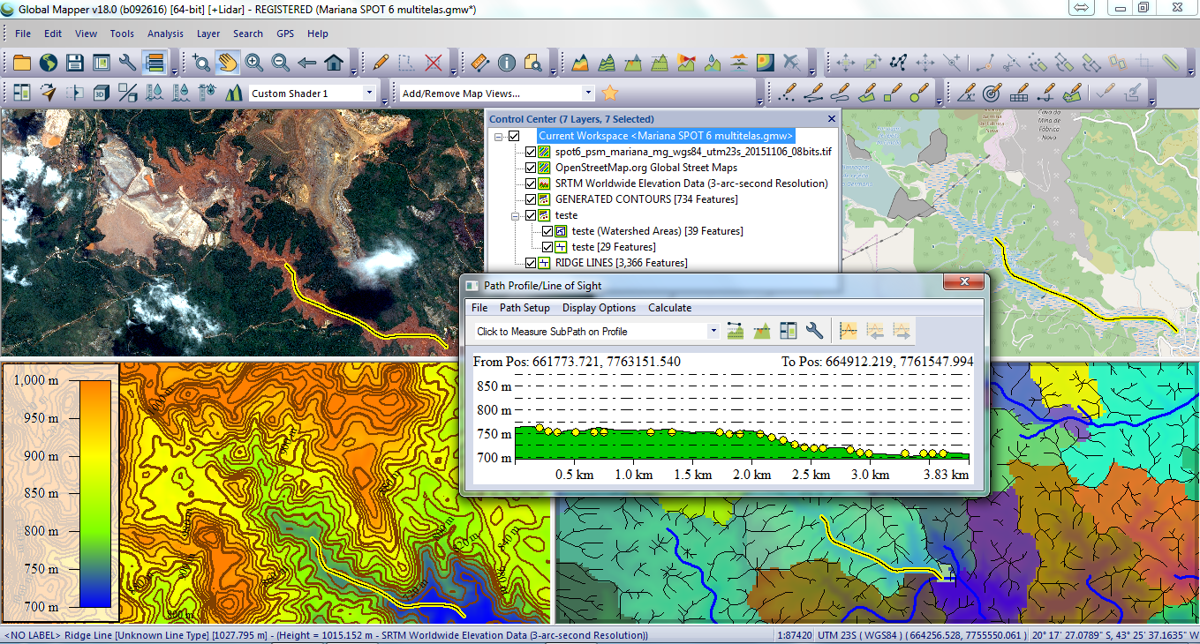Expand the Add/Remove Map Views dropdown
The height and width of the screenshot is (644, 1200).
588,93
